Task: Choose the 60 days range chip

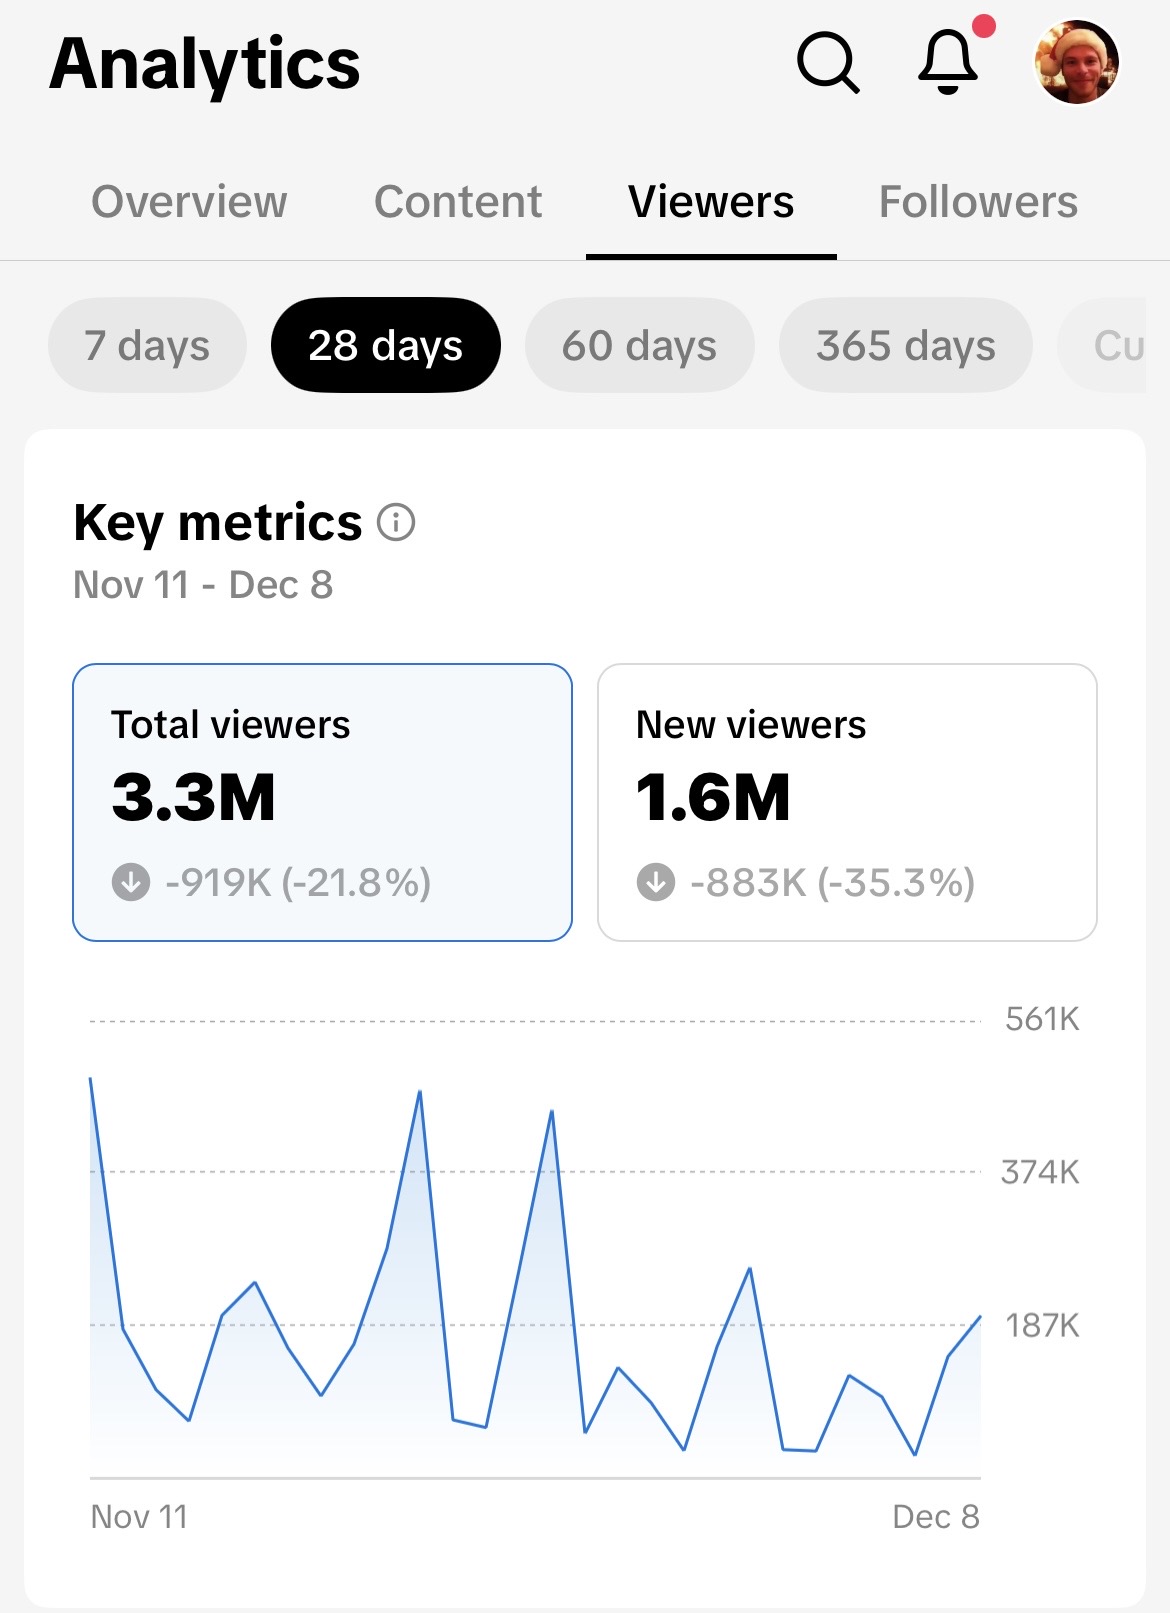Action: [x=639, y=346]
